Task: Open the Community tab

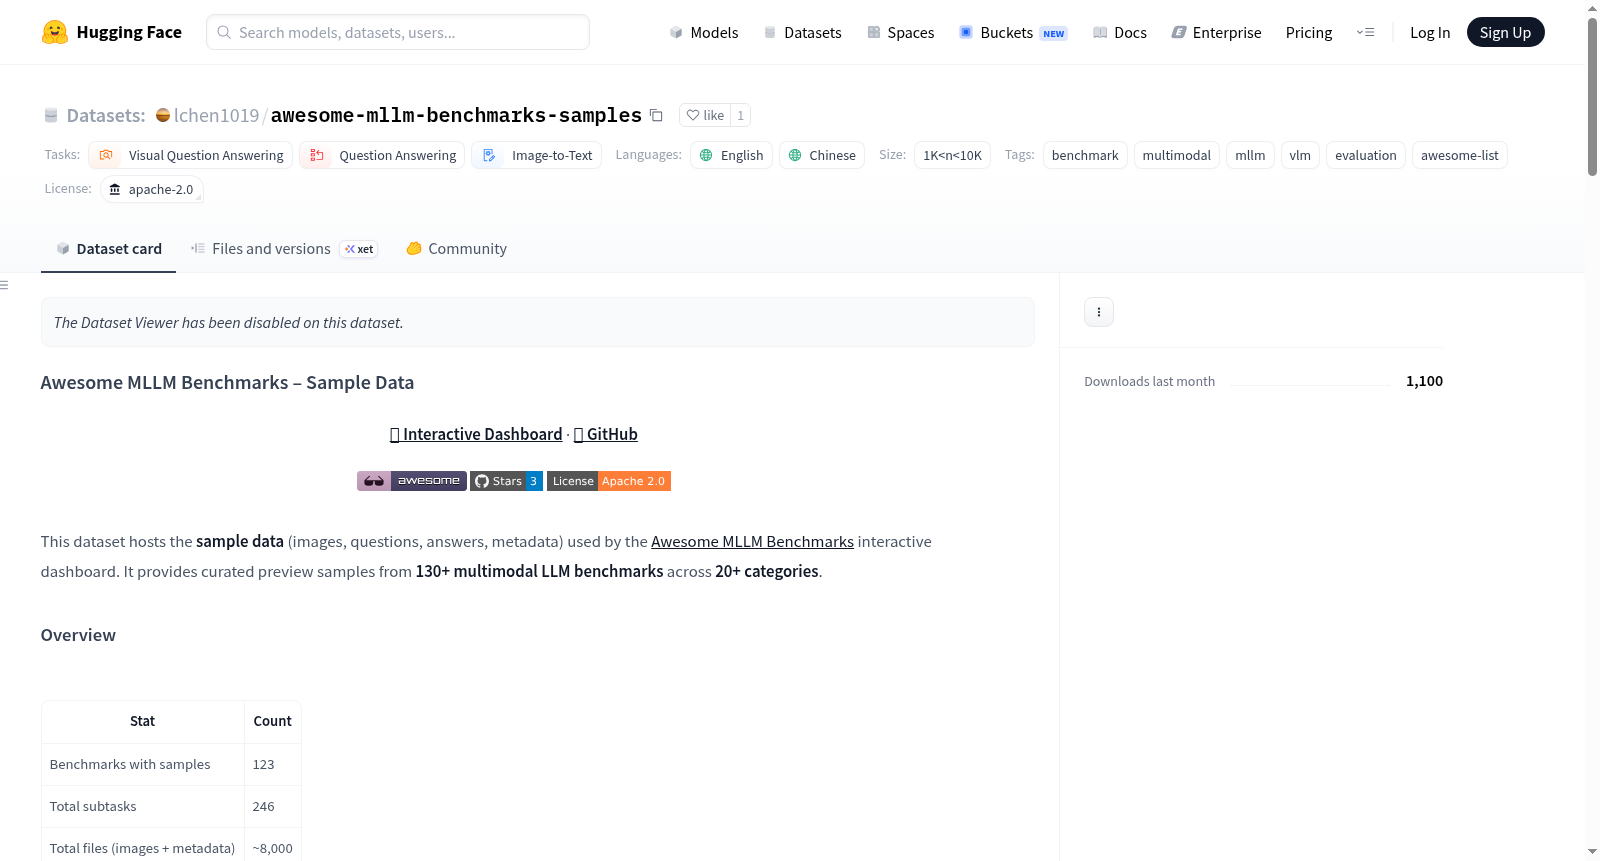Action: click(x=457, y=249)
